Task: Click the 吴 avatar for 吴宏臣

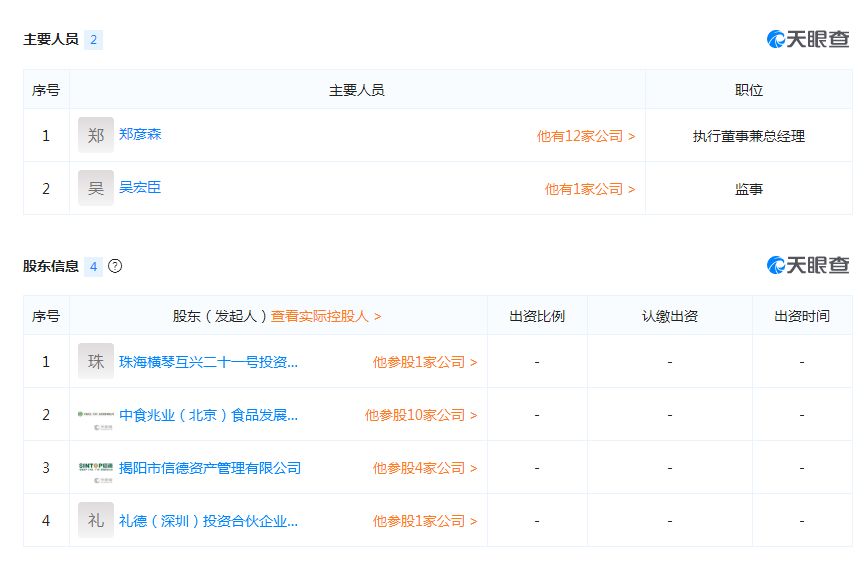Action: [x=96, y=188]
